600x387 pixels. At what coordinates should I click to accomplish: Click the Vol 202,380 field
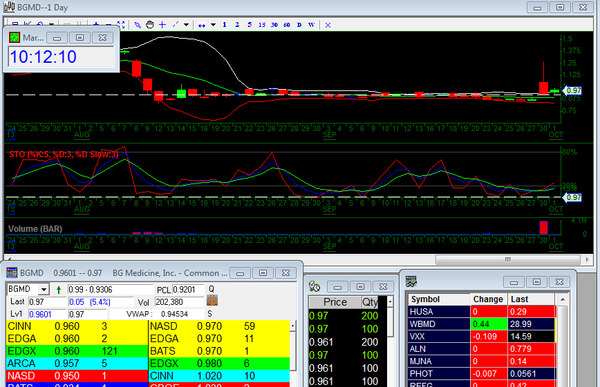[x=179, y=302]
